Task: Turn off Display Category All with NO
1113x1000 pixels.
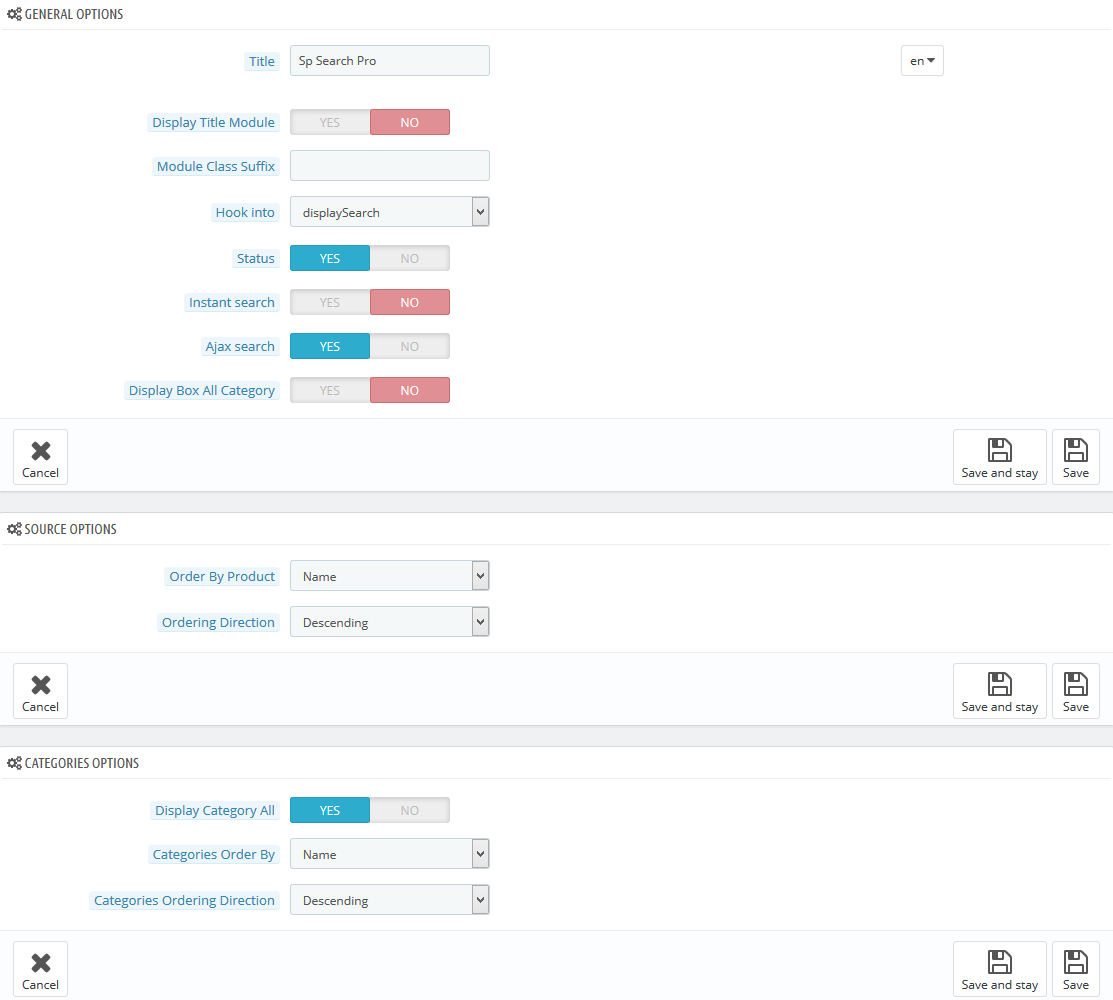Action: (410, 811)
